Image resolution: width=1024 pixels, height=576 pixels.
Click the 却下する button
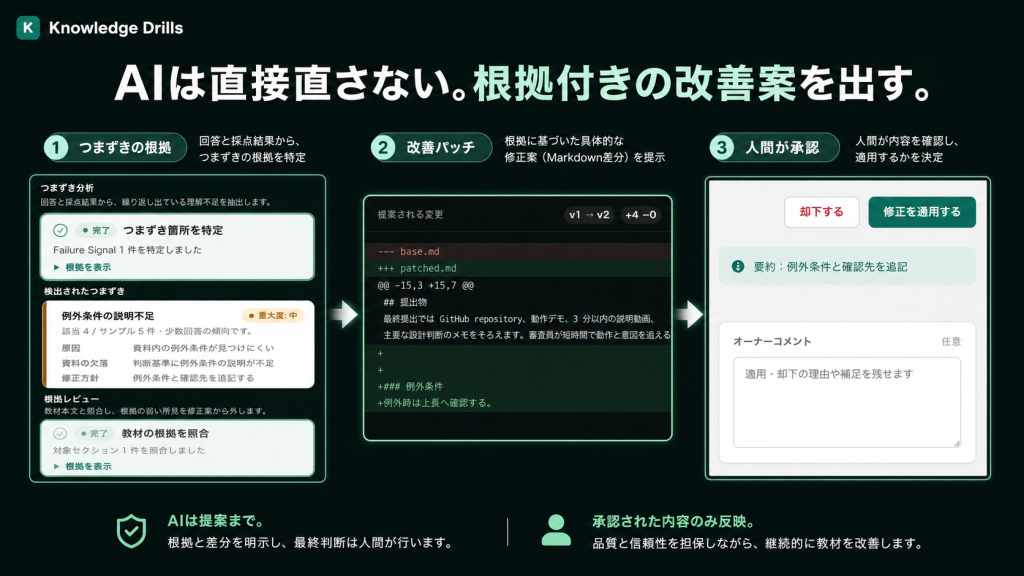tap(822, 212)
